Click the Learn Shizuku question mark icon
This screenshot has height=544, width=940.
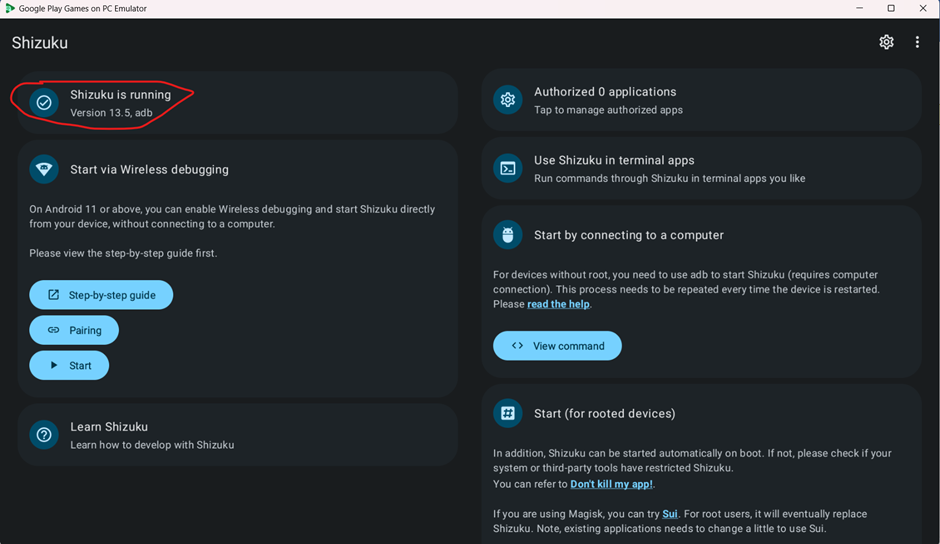(44, 435)
